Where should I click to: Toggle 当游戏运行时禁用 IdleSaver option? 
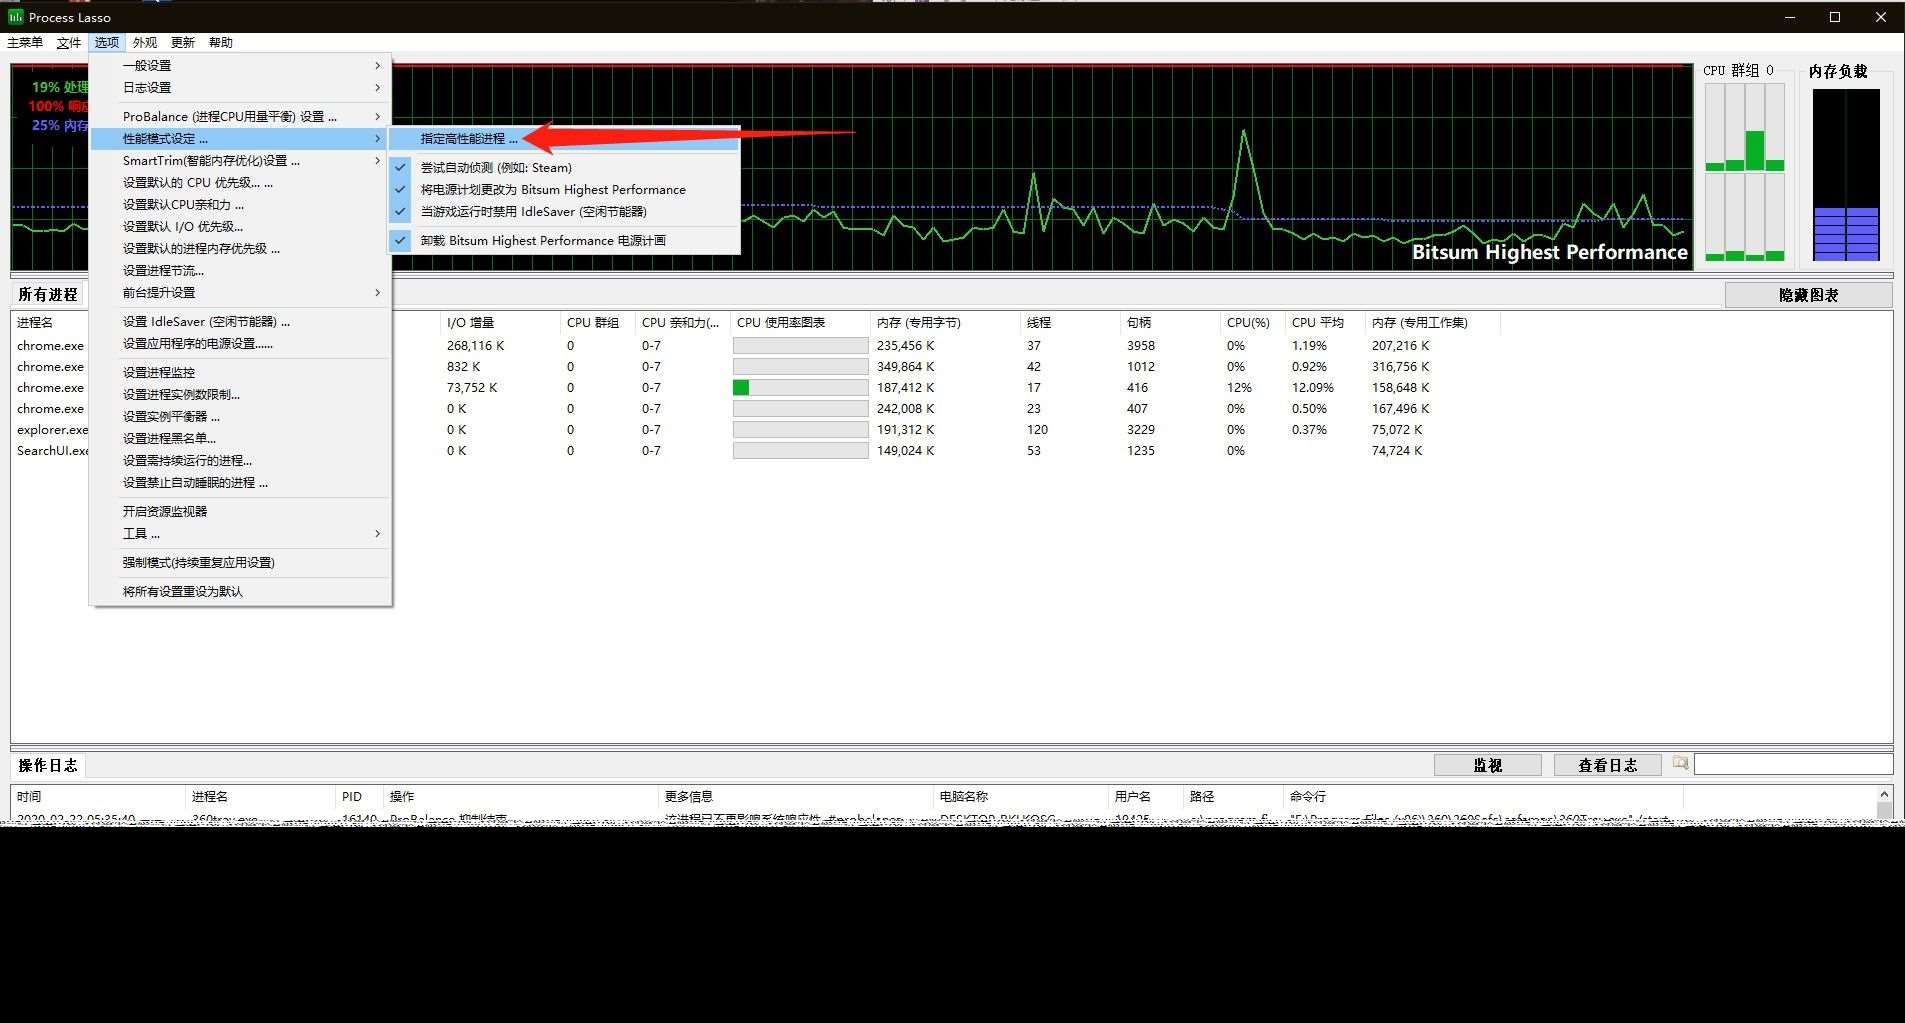tap(565, 211)
